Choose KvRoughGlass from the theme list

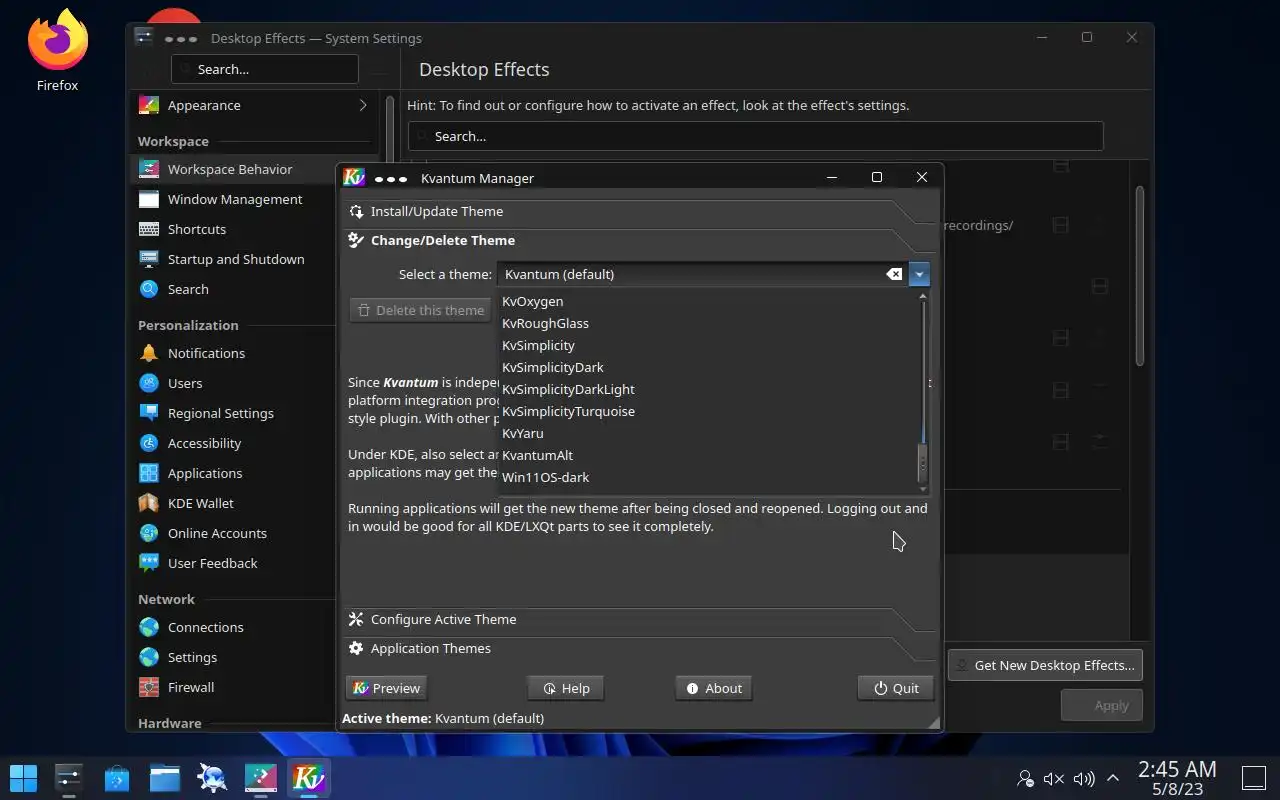click(x=708, y=323)
